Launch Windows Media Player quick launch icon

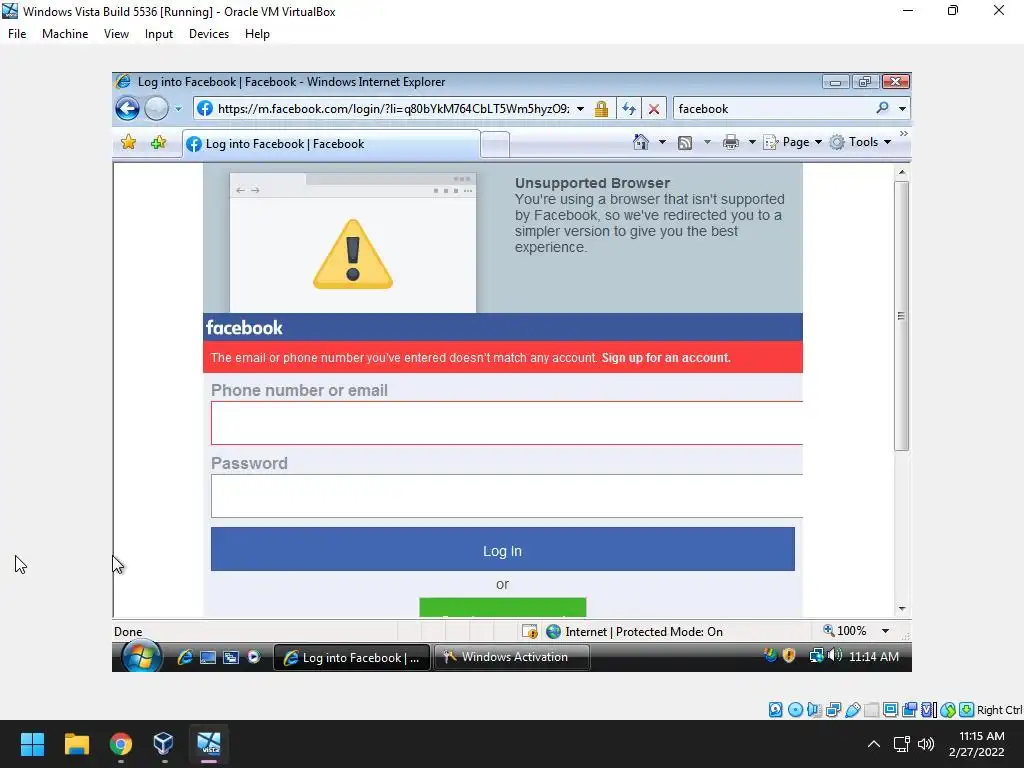[x=254, y=657]
